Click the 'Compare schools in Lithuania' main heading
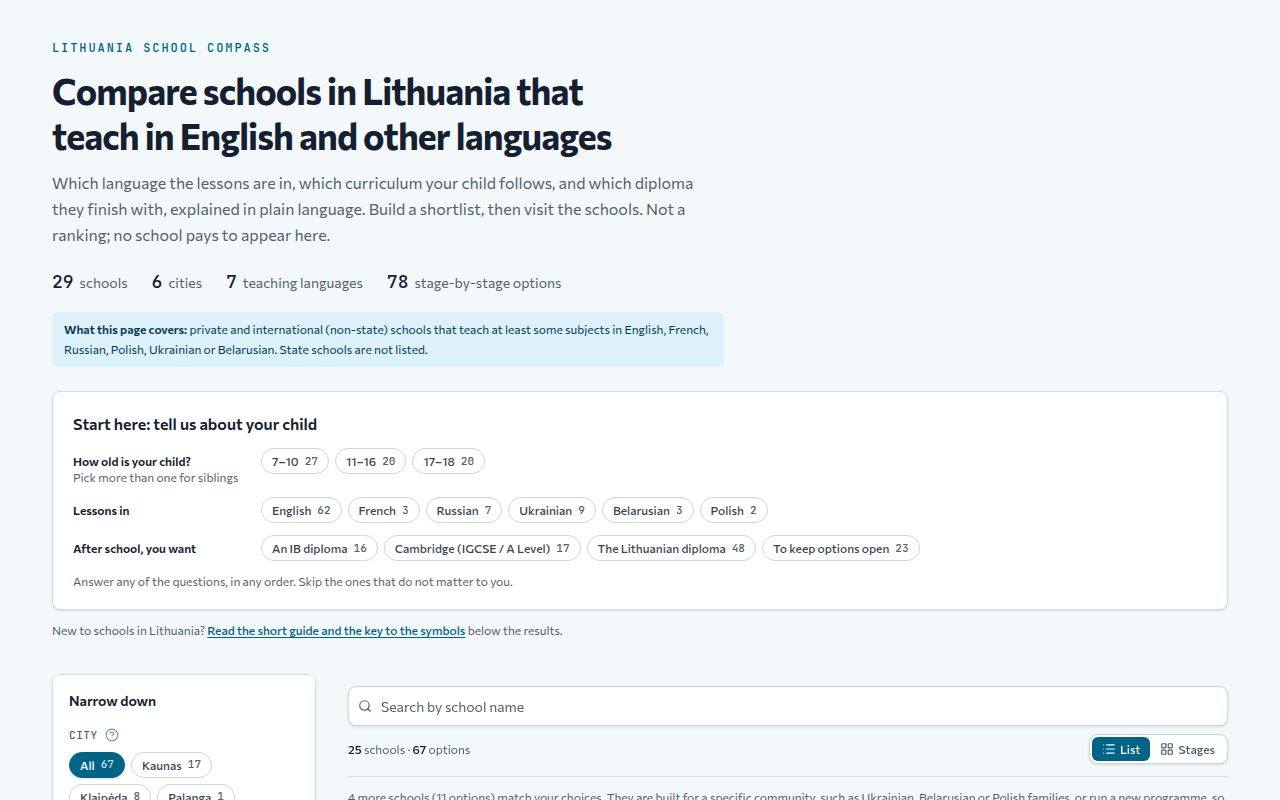 [x=332, y=115]
